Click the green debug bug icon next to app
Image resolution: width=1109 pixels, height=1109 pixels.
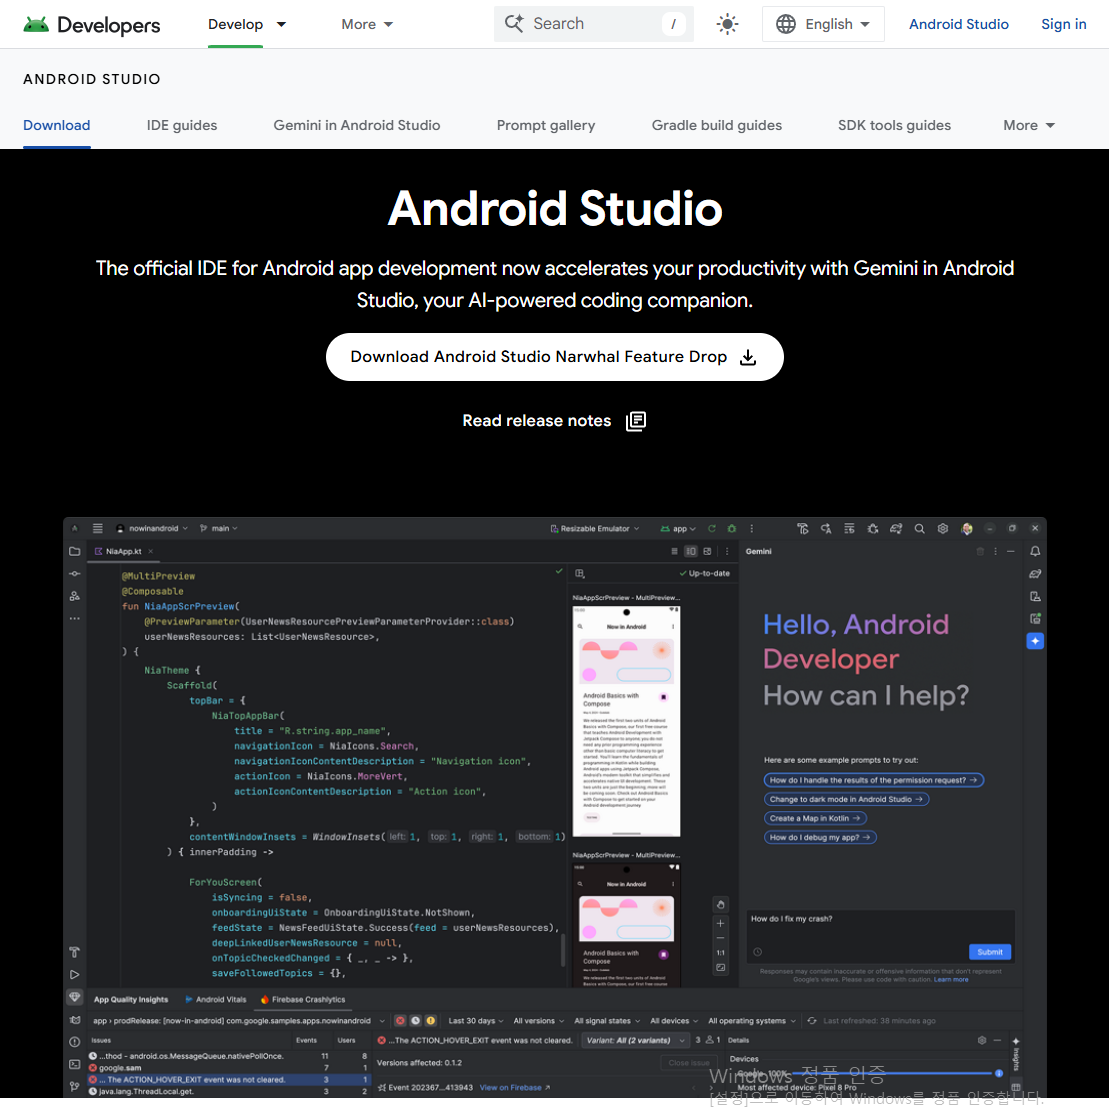tap(732, 528)
